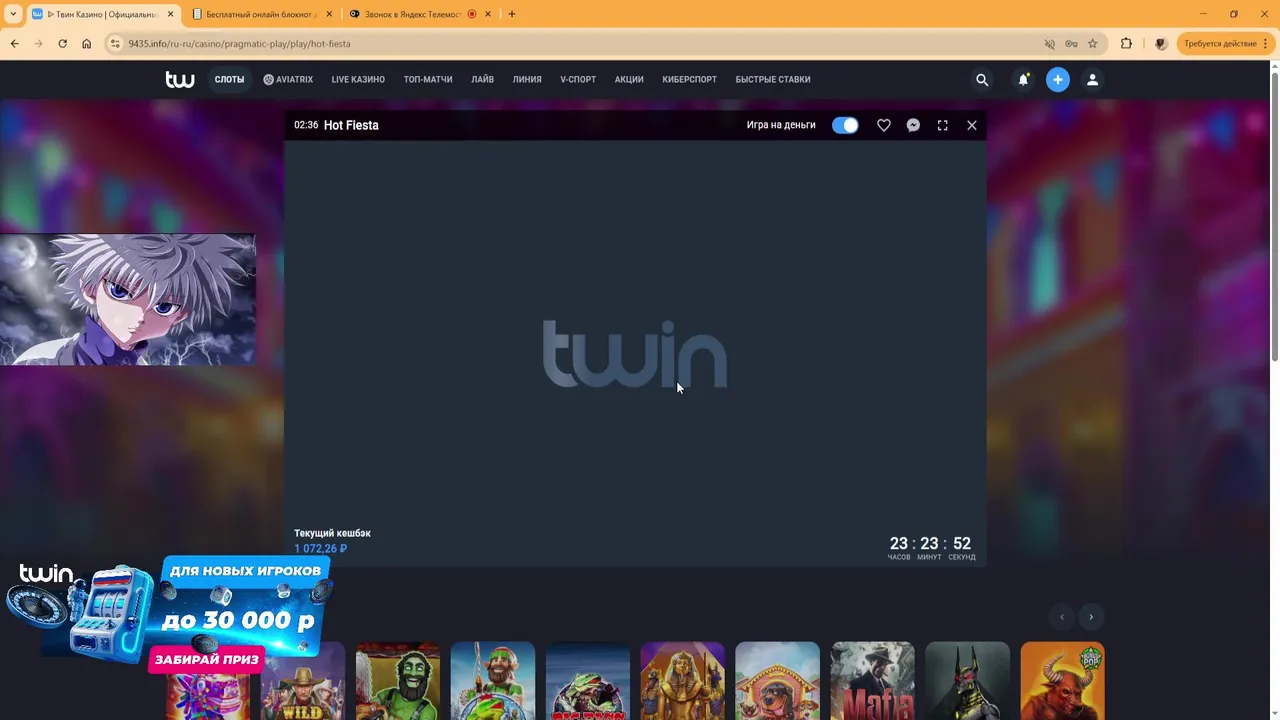This screenshot has width=1280, height=720.
Task: Open the golden pharaoh game thumbnail
Action: tap(682, 681)
